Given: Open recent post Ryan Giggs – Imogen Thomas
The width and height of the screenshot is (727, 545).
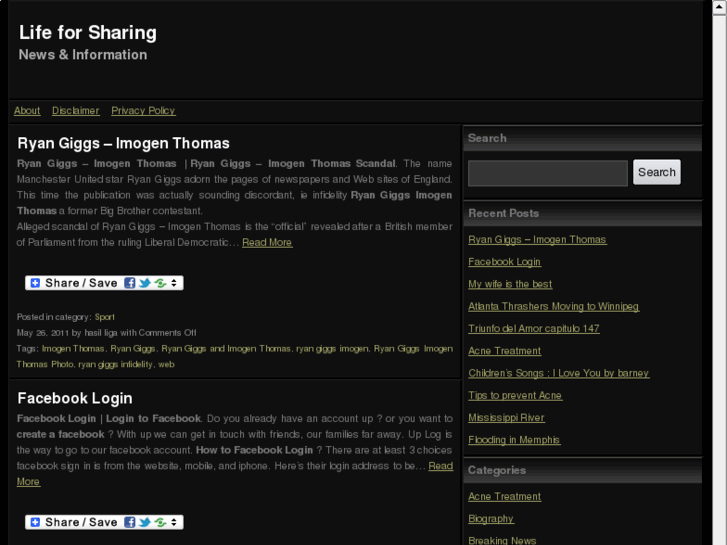Looking at the screenshot, I should pos(537,239).
